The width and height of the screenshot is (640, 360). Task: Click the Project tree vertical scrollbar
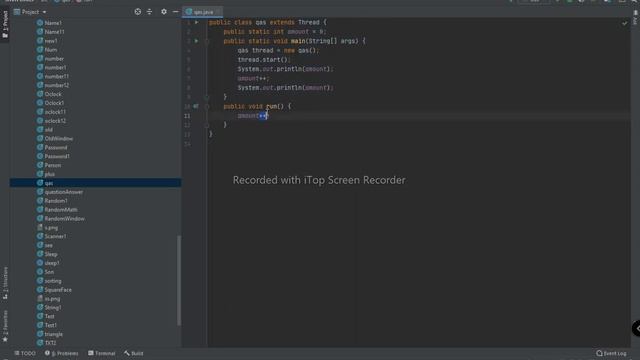click(x=179, y=281)
